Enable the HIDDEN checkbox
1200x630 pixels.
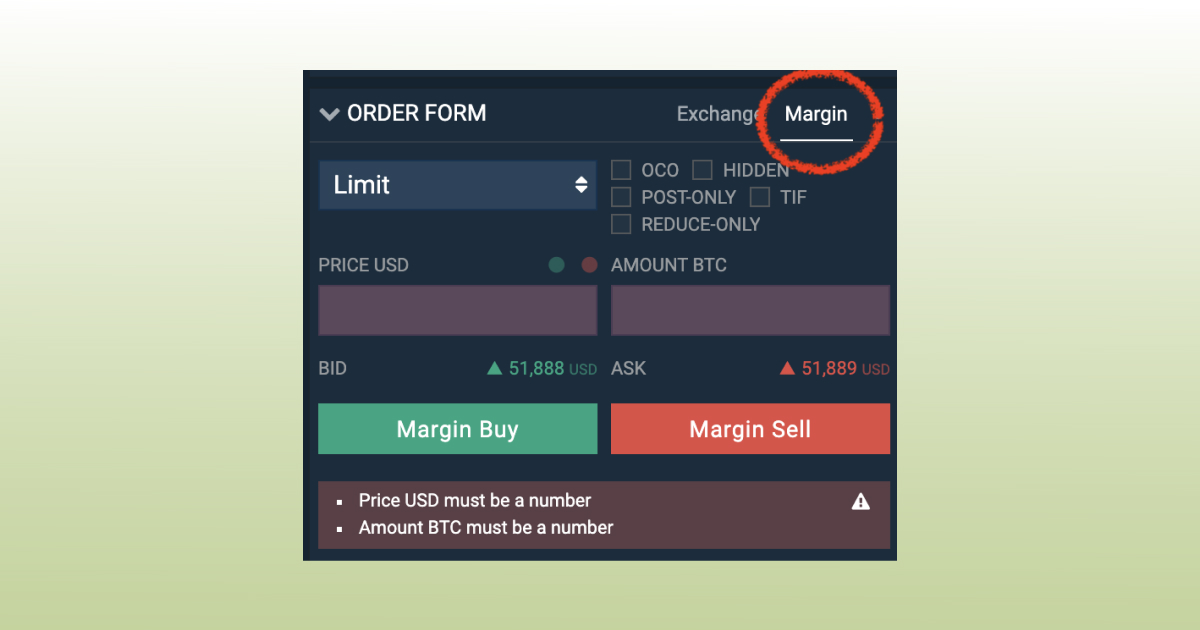701,170
